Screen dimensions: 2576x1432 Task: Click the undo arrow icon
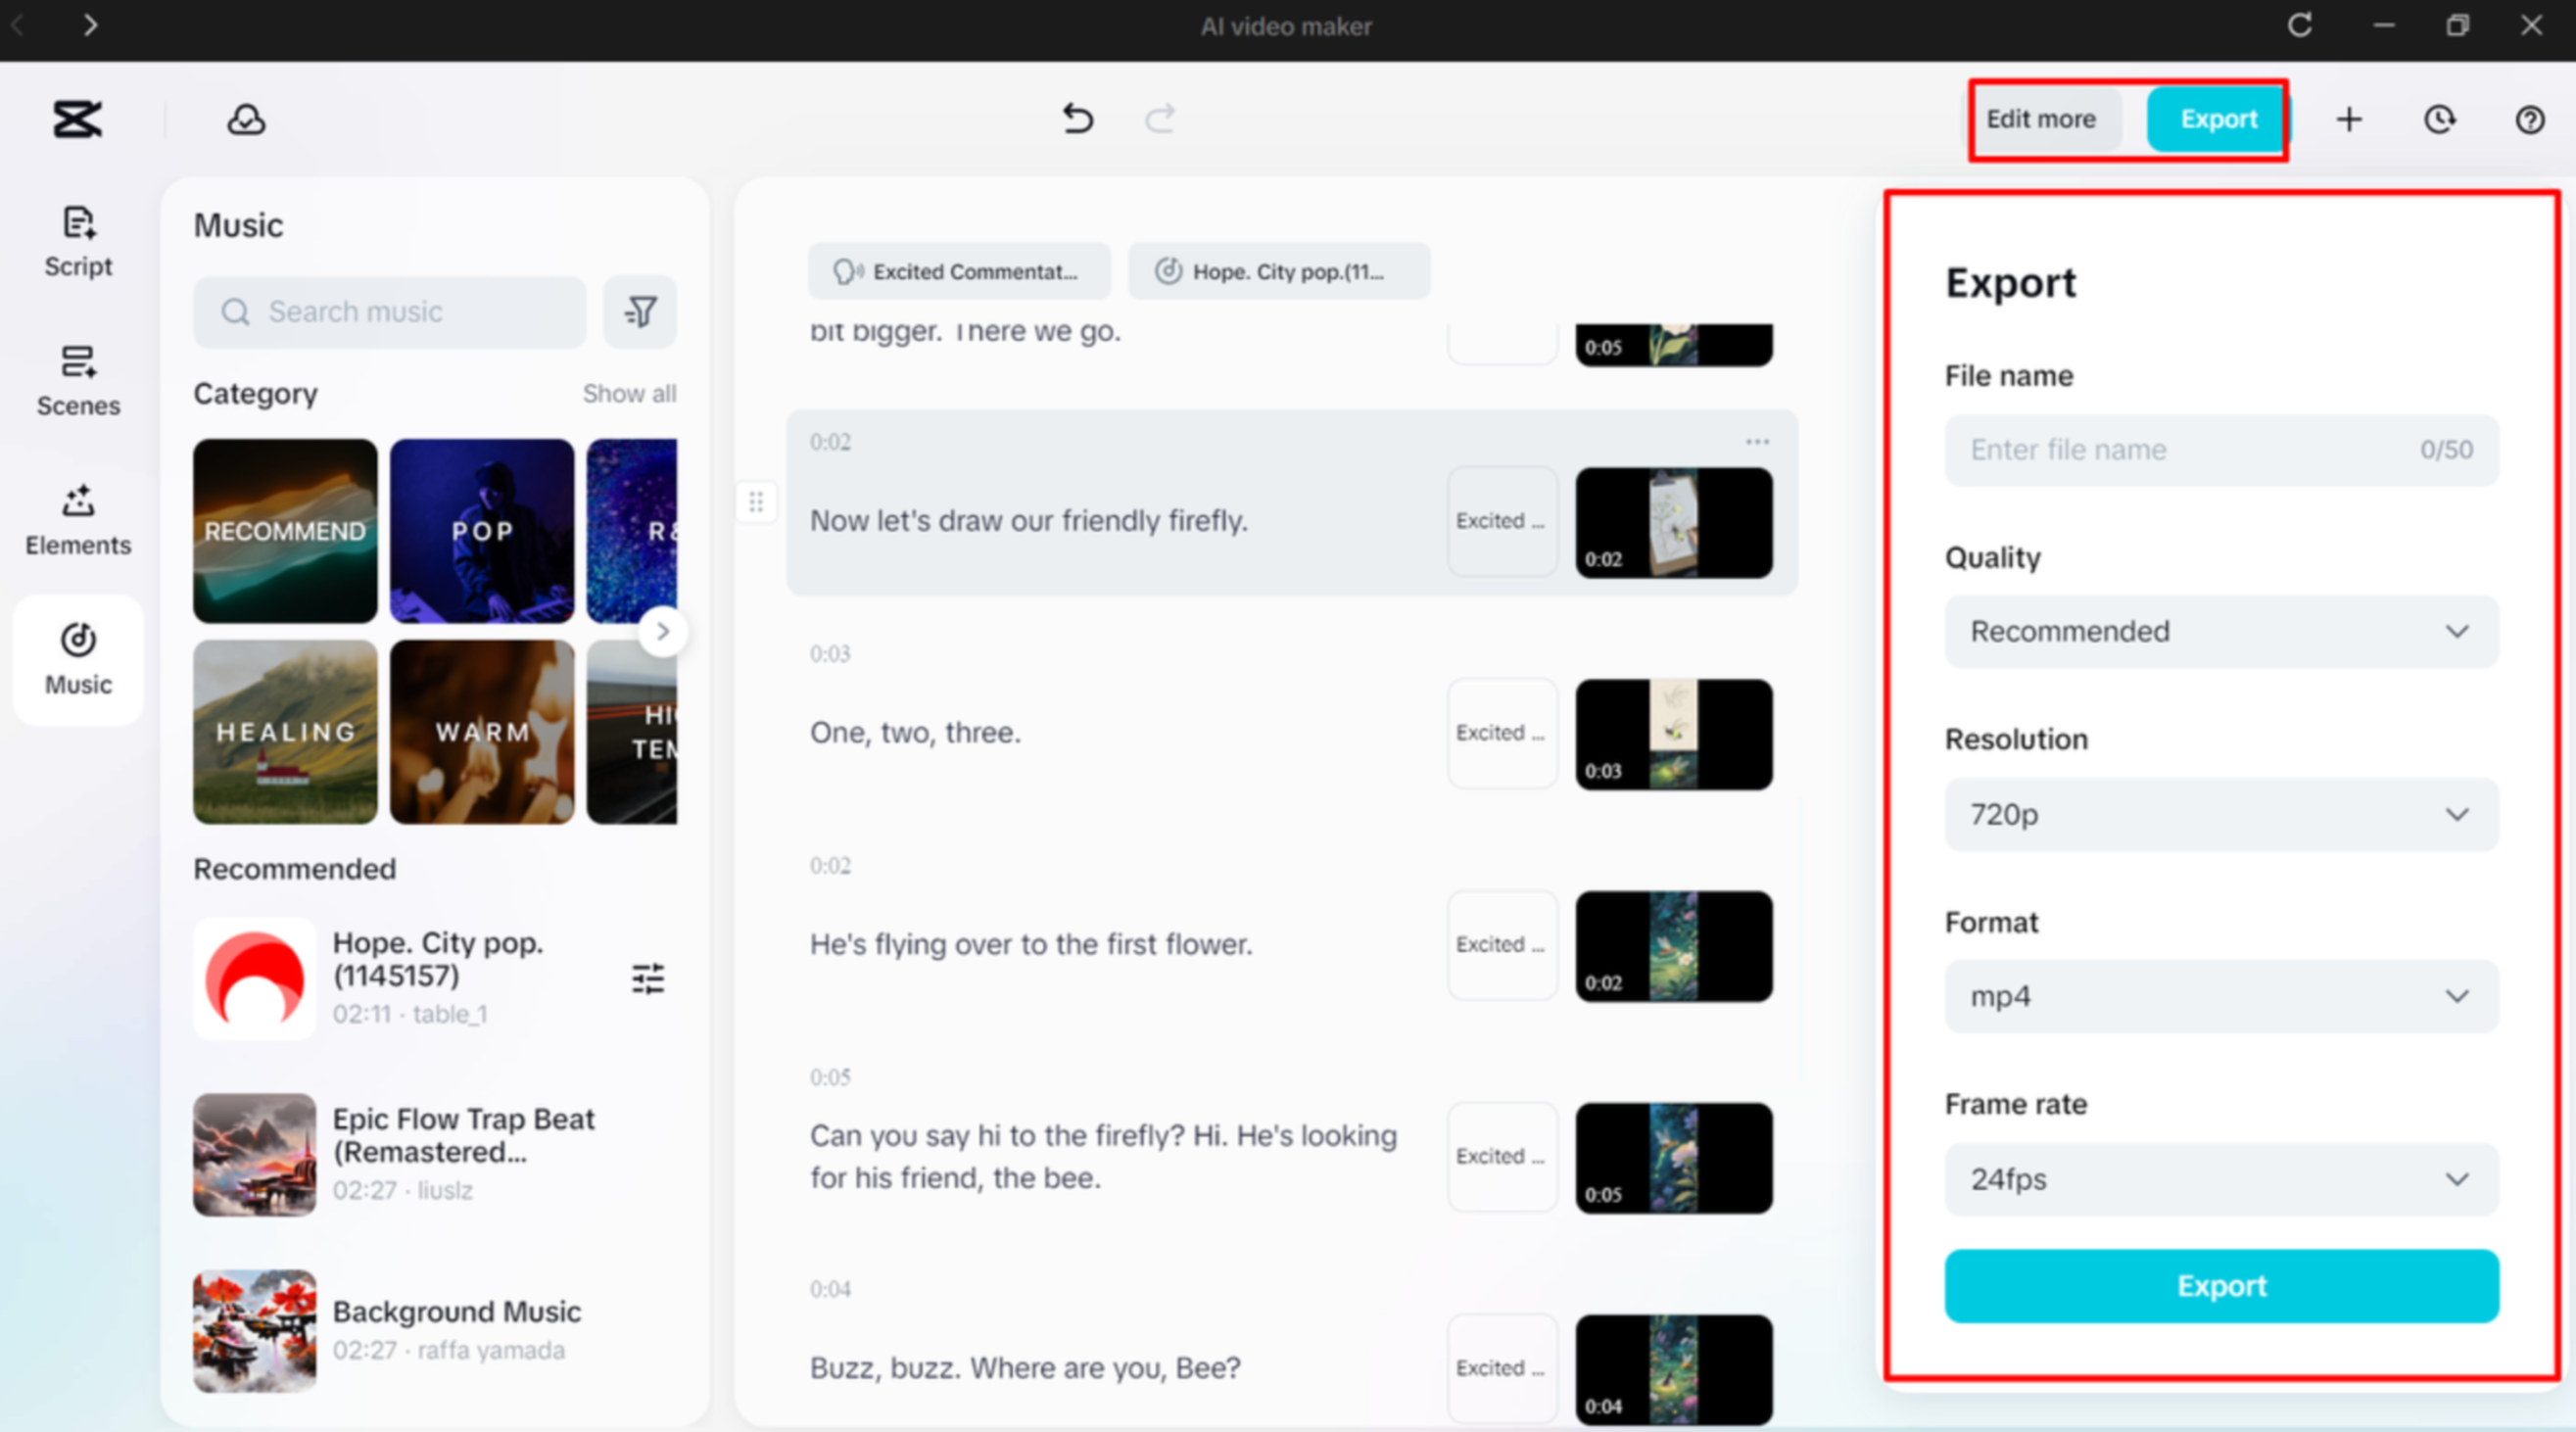coord(1077,119)
